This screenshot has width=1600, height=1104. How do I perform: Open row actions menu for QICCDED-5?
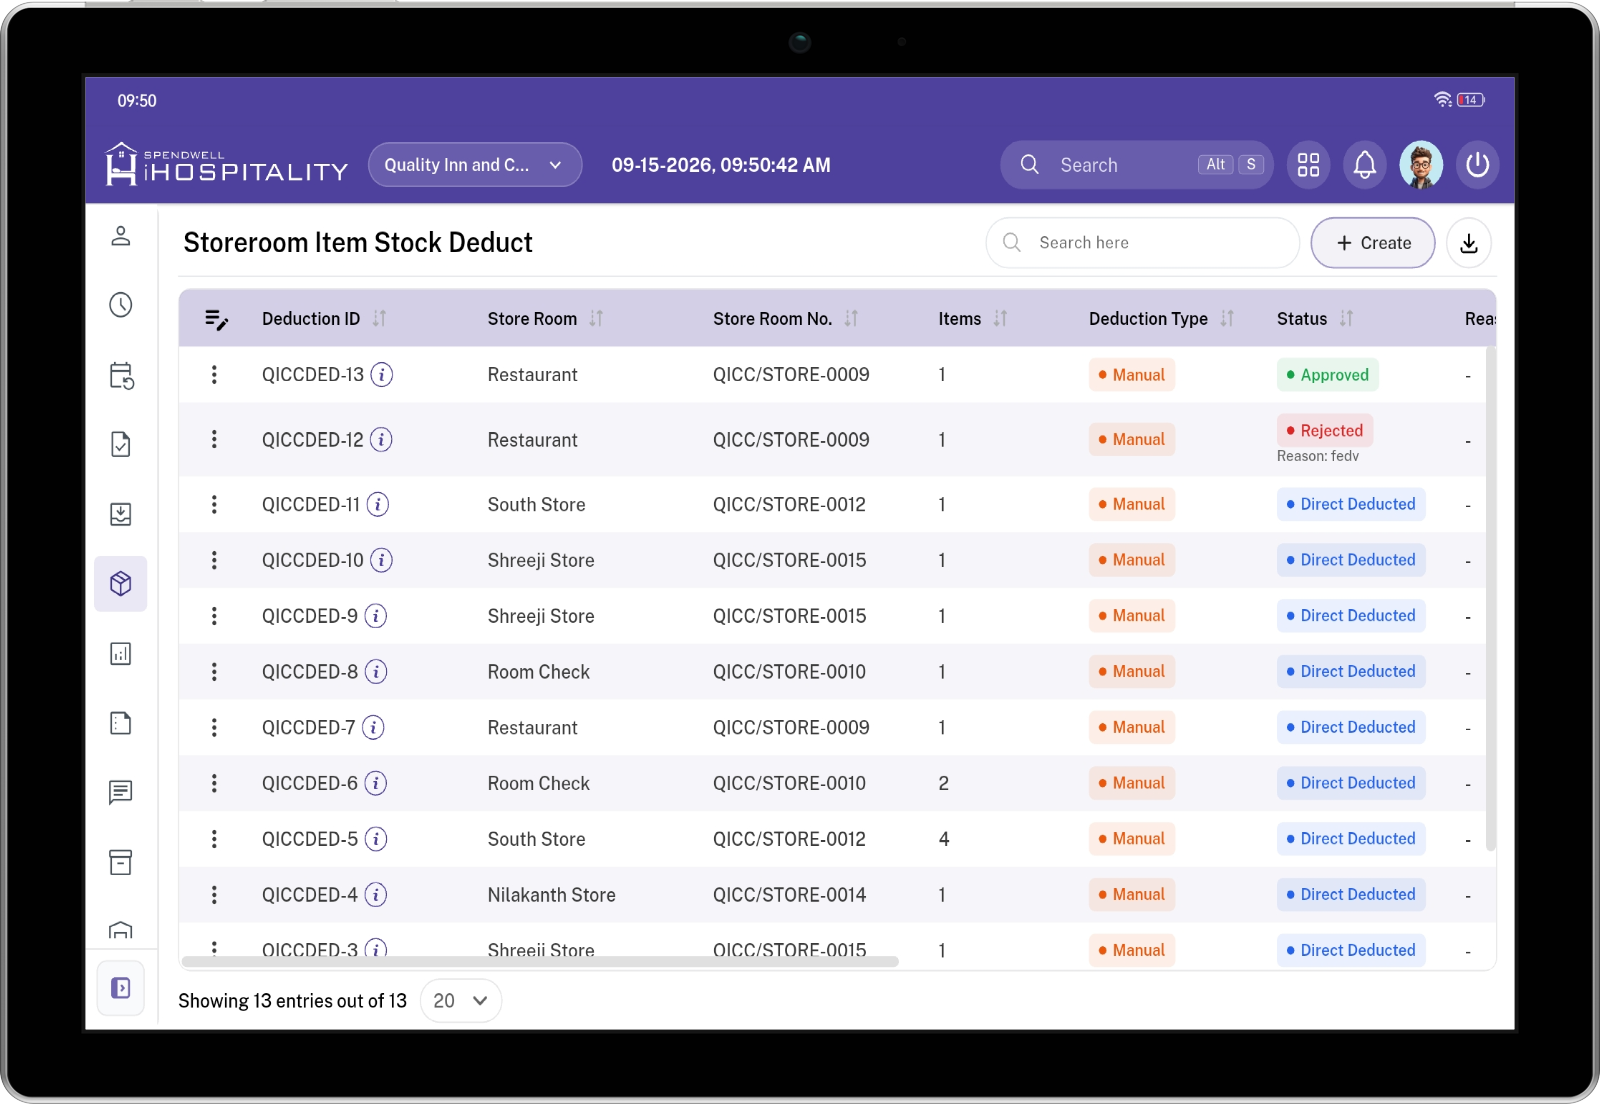pyautogui.click(x=214, y=839)
